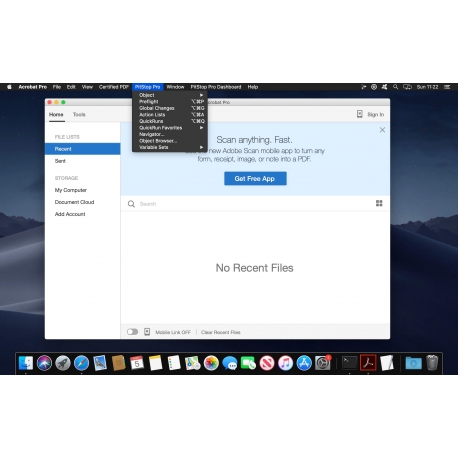Click Clear Recent Files
The width and height of the screenshot is (458, 458).
[221, 332]
